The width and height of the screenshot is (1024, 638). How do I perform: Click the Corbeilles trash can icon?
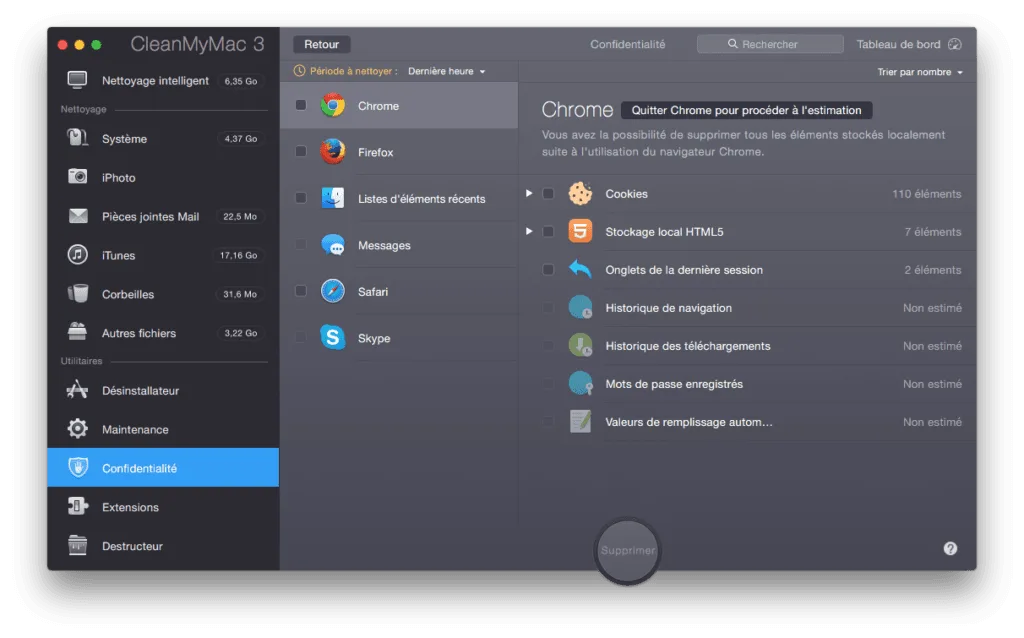(78, 293)
